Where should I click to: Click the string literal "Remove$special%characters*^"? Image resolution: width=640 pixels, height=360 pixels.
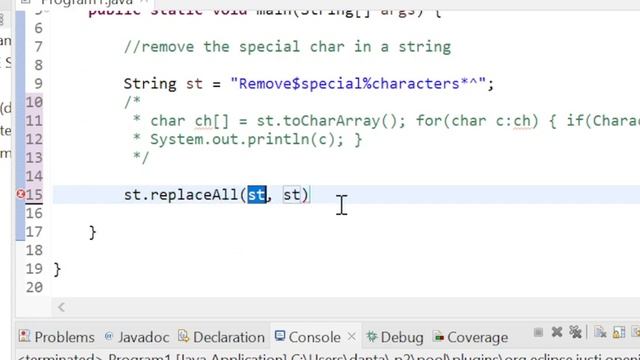358,84
